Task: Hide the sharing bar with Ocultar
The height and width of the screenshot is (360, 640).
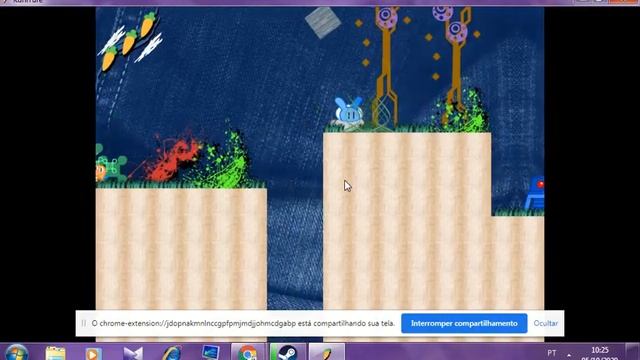Action: (545, 323)
